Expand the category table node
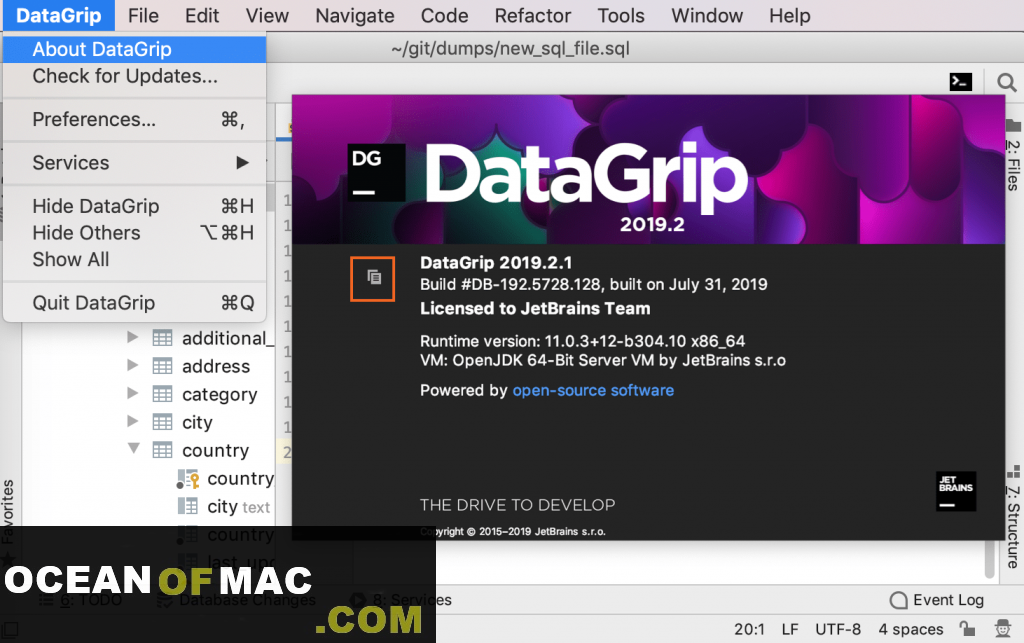 [x=133, y=394]
